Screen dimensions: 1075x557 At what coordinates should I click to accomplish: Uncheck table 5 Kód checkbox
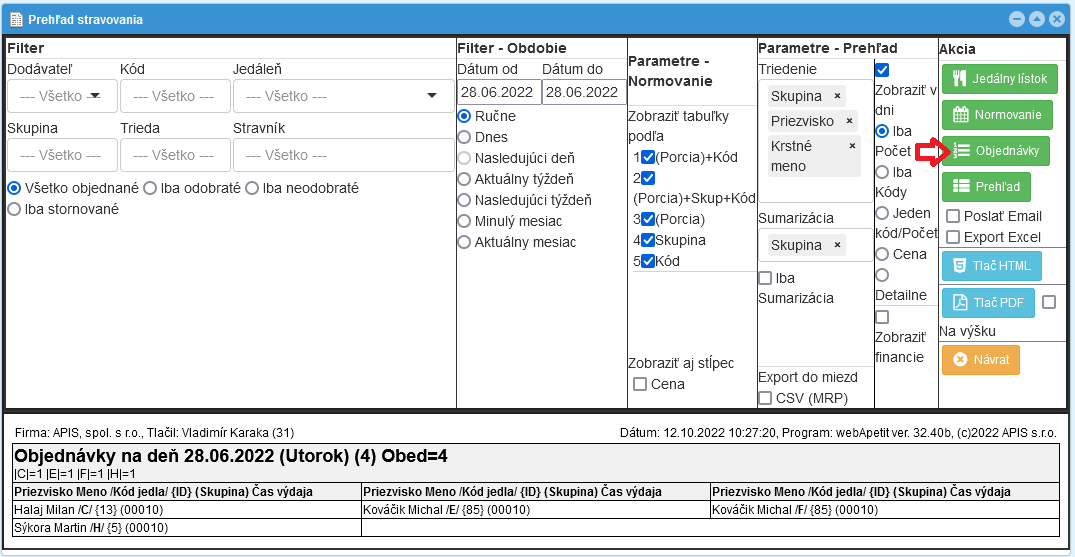coord(647,261)
